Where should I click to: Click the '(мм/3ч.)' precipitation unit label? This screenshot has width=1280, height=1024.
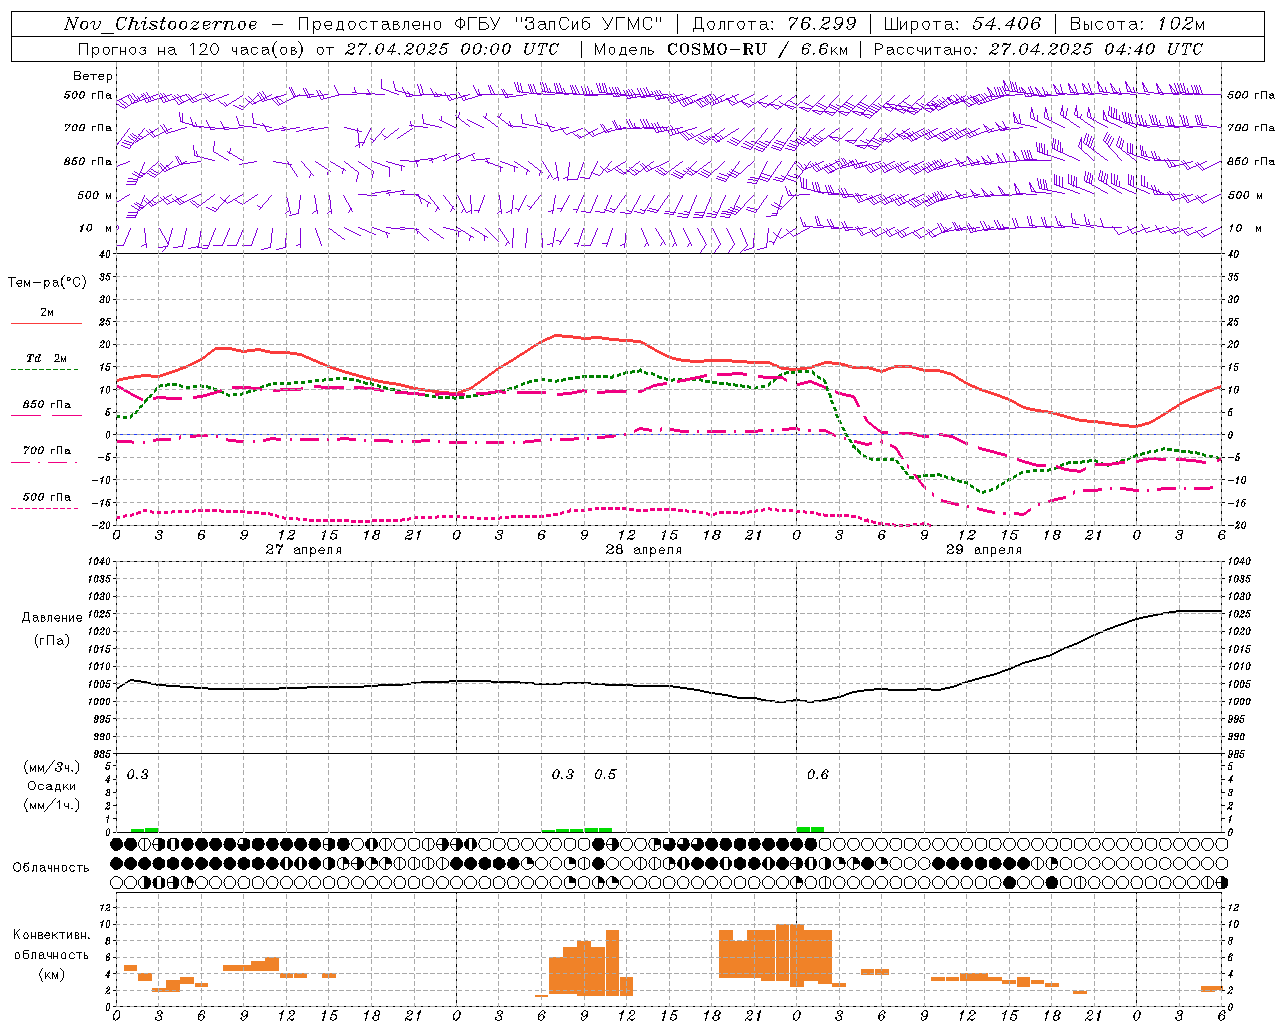51,768
